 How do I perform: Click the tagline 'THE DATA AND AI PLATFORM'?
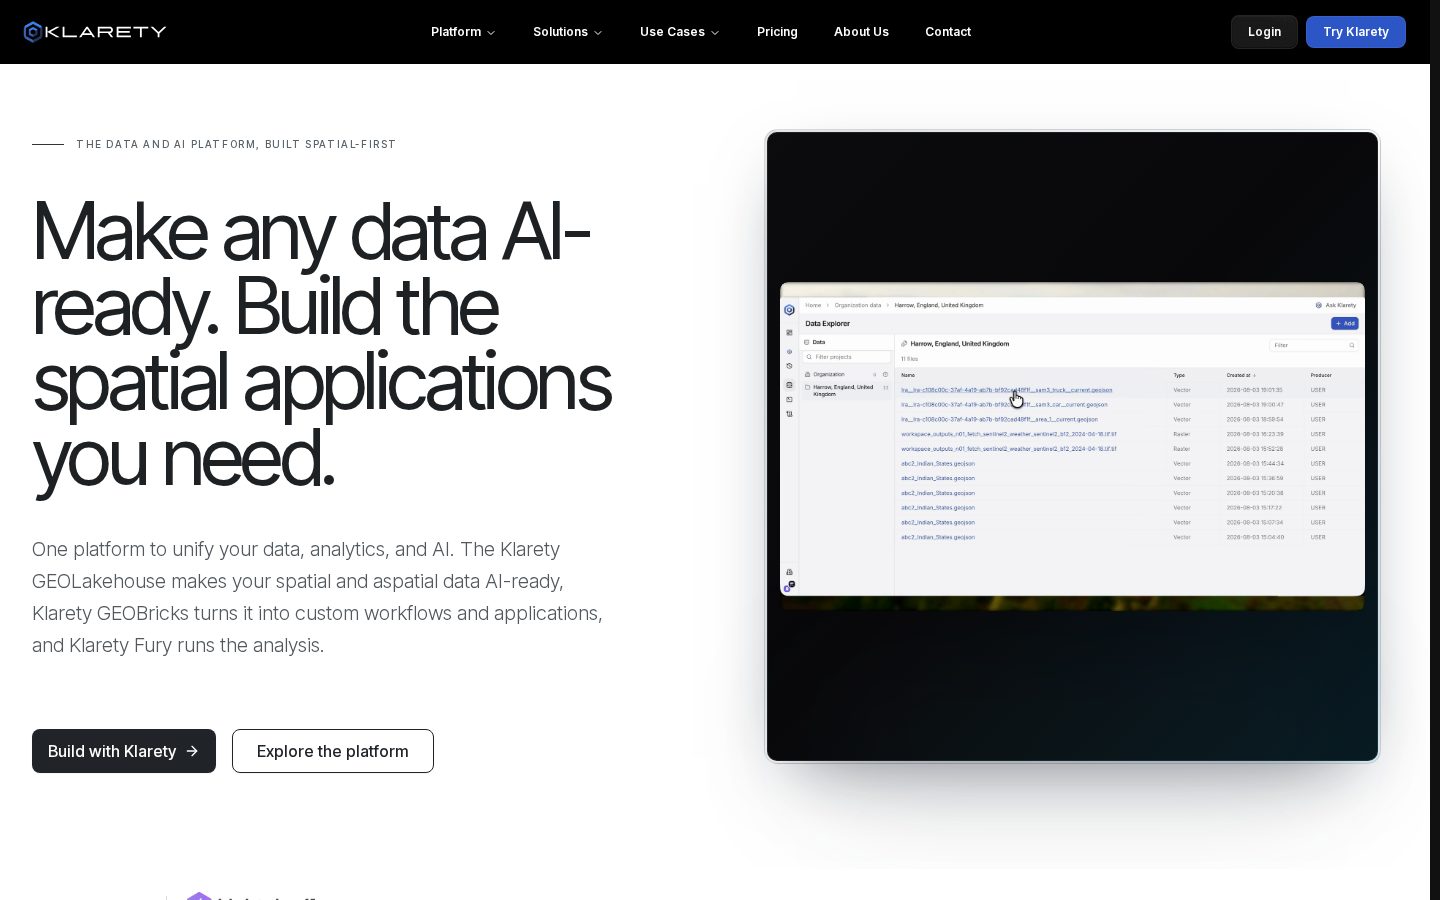coord(236,144)
